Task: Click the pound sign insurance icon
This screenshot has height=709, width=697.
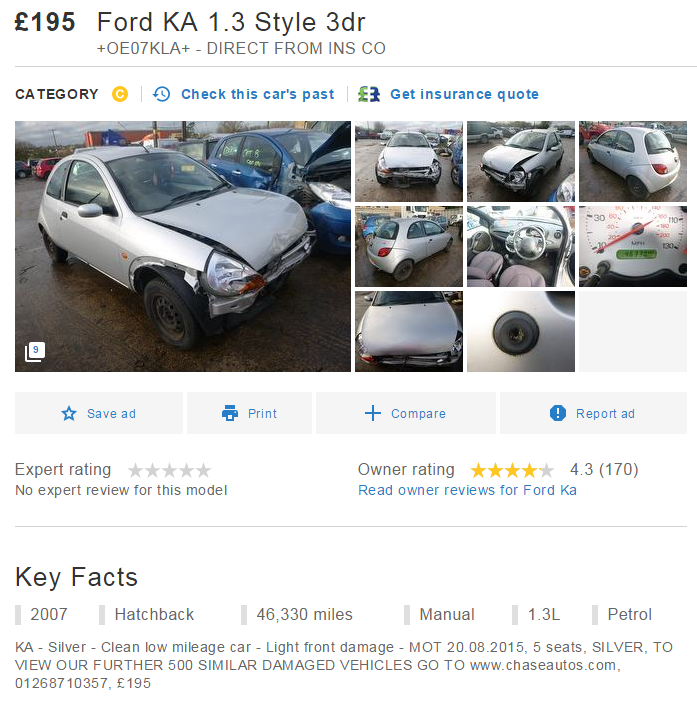Action: click(x=369, y=94)
